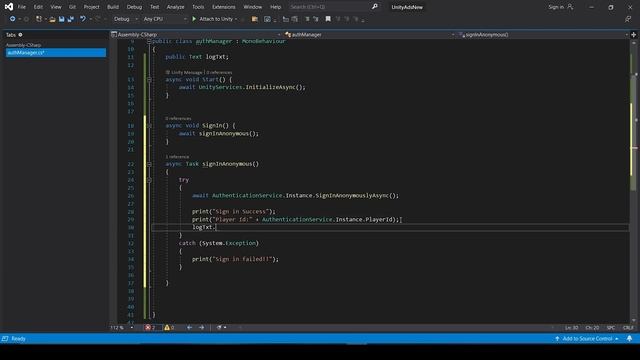Click the undo icon
Viewport: 640px width, 360px height.
[x=83, y=19]
